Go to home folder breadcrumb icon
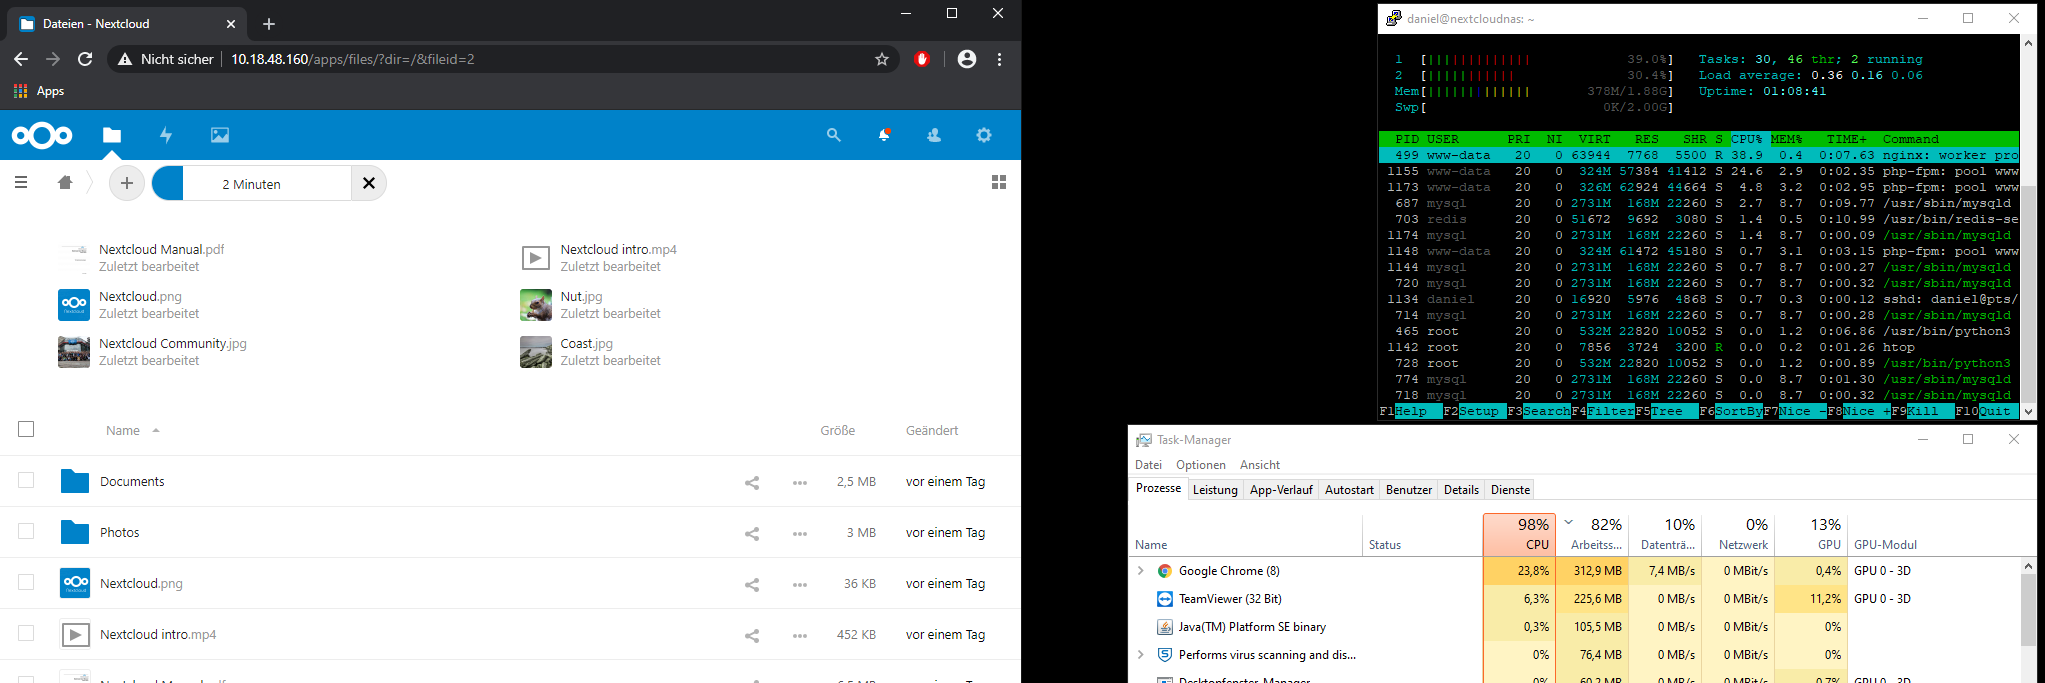The height and width of the screenshot is (683, 2045). pyautogui.click(x=65, y=182)
